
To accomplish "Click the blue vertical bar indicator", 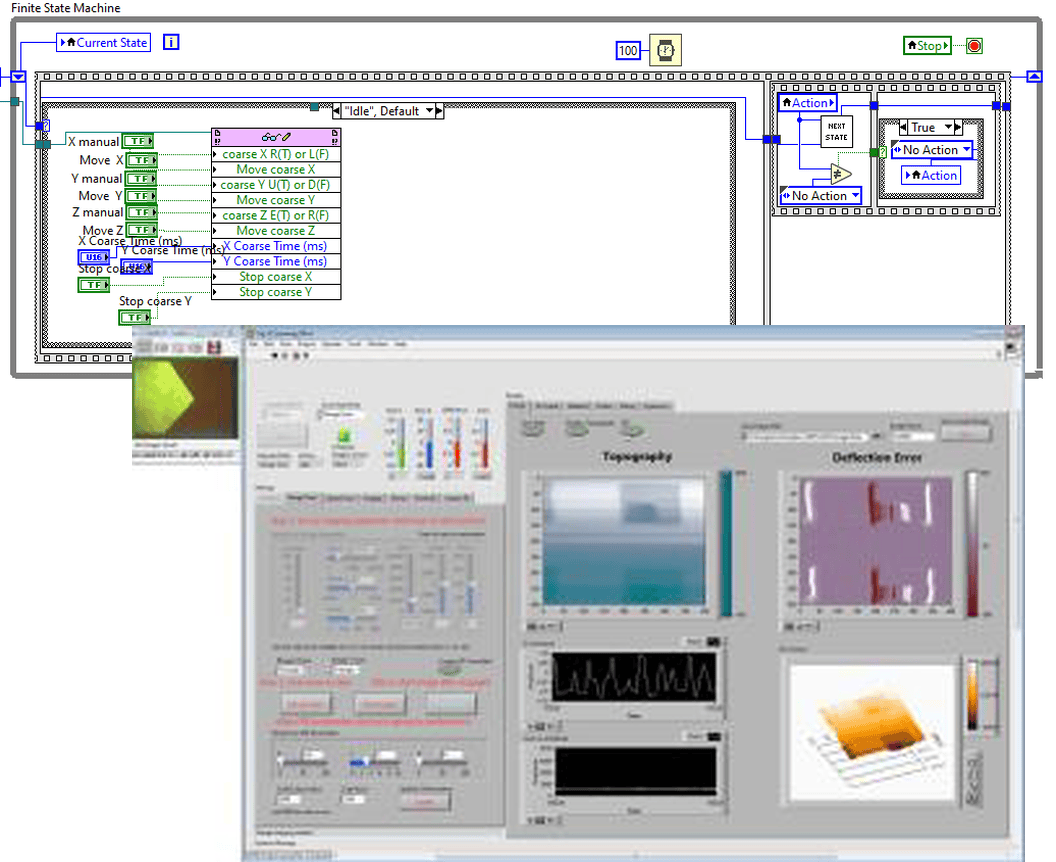I will tap(429, 443).
